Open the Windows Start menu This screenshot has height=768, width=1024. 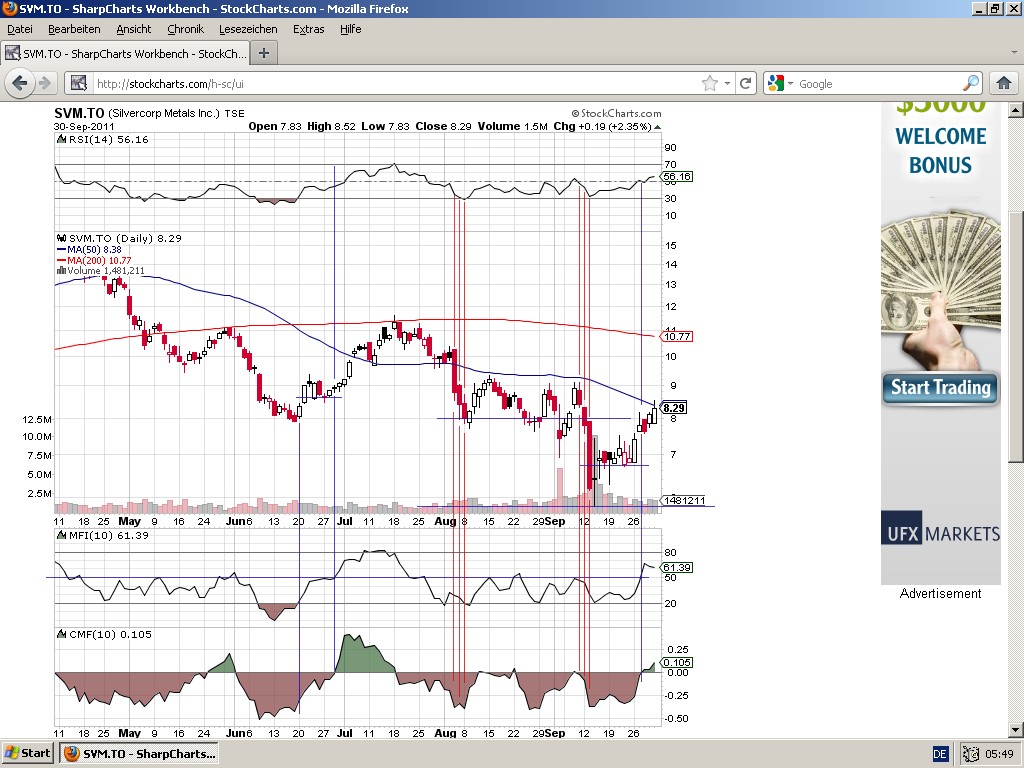28,753
